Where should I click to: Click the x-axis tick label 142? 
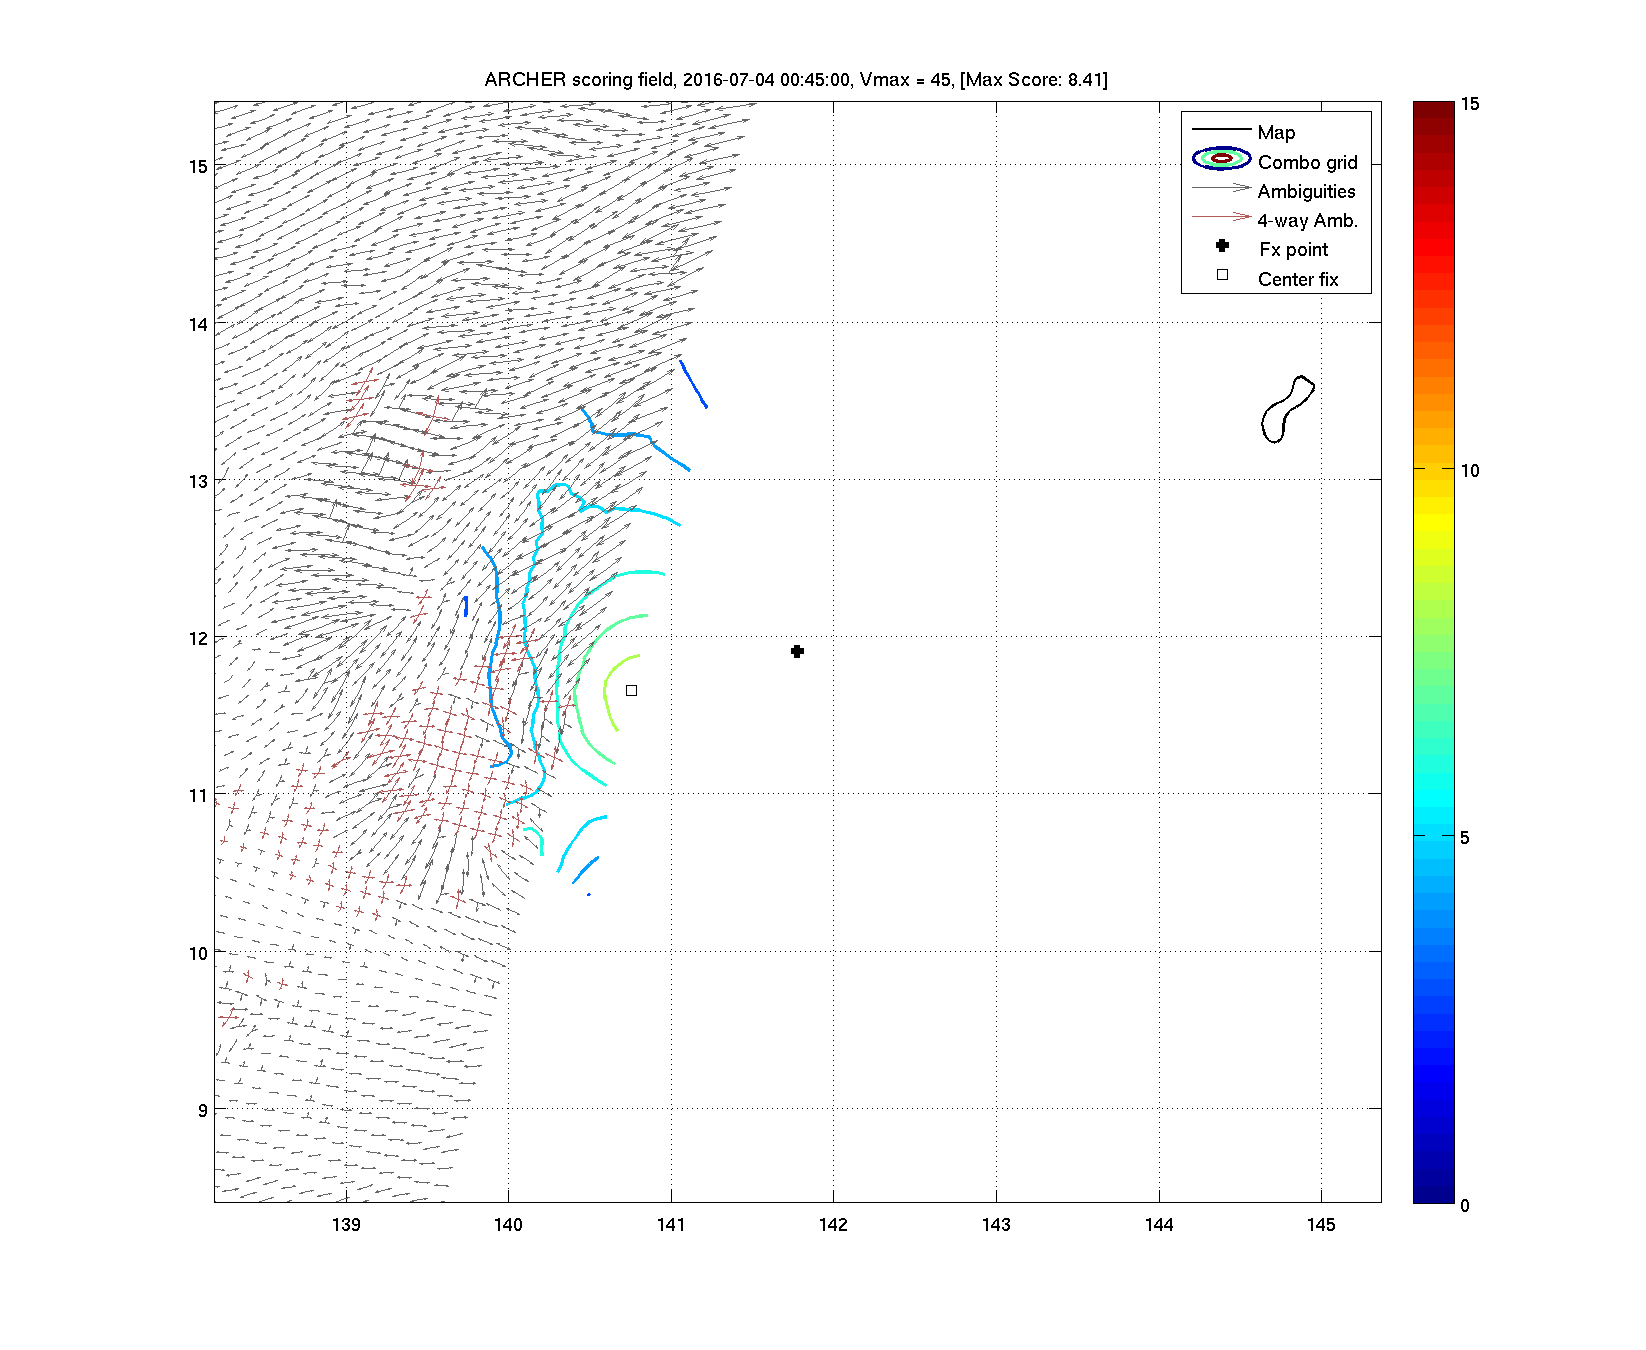tap(833, 1225)
